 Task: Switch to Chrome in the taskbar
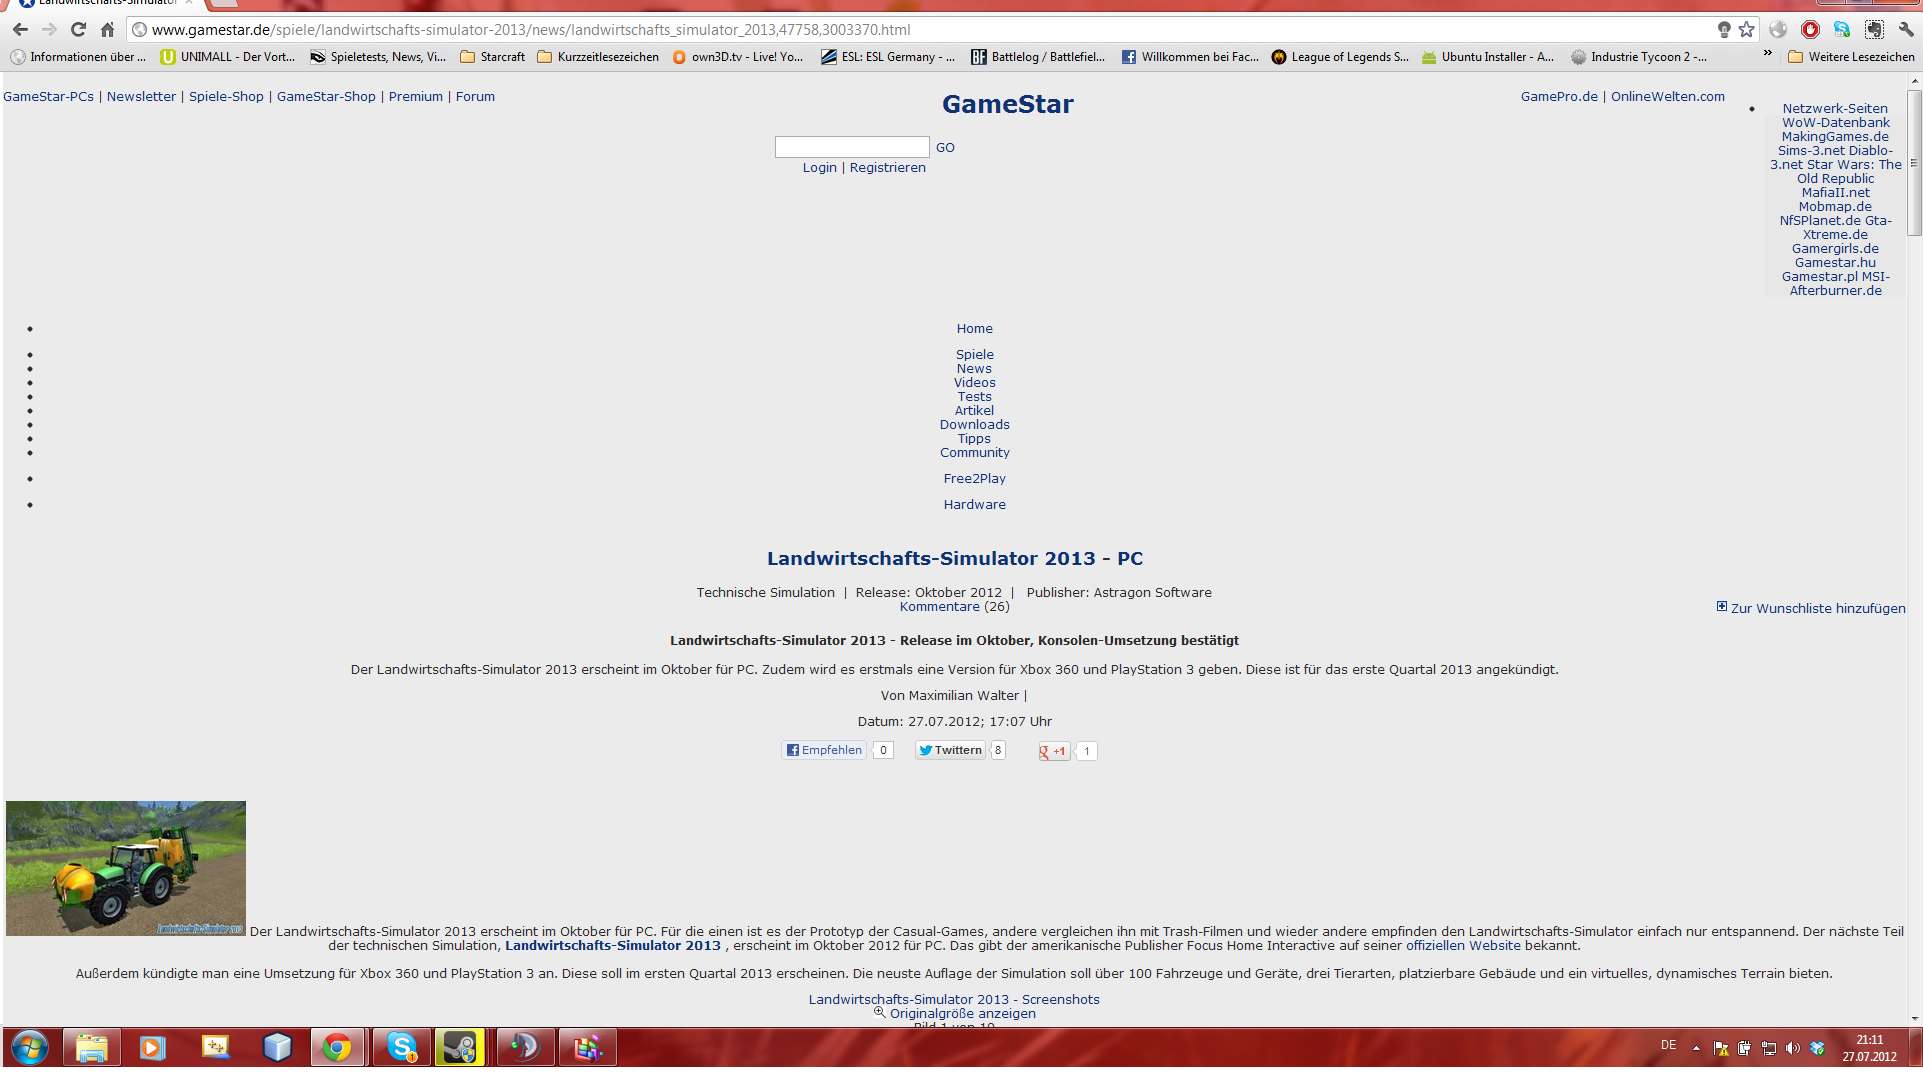tap(337, 1048)
